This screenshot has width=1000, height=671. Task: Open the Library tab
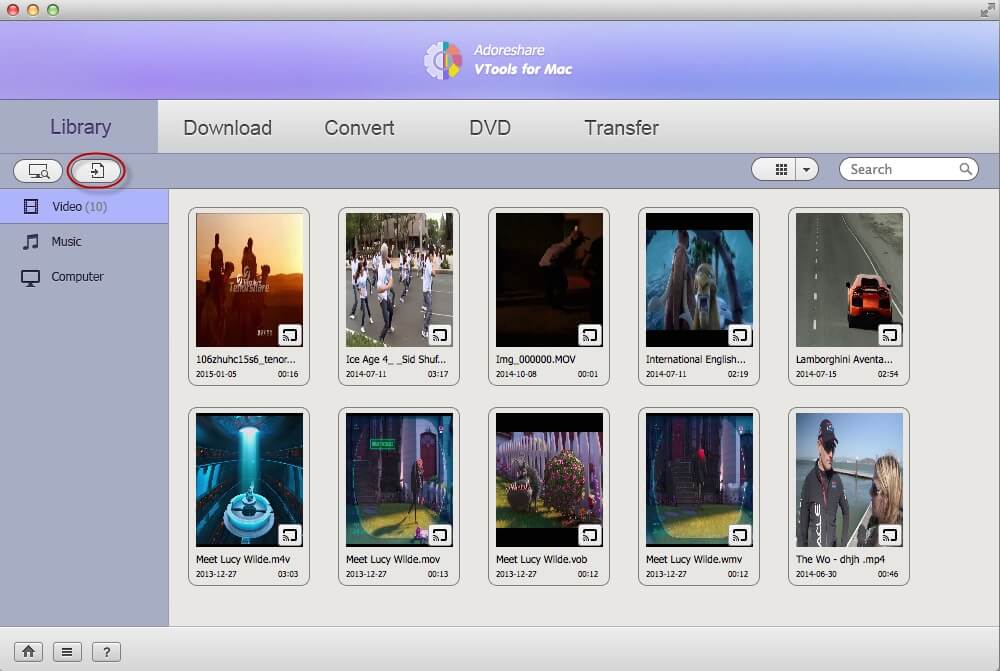80,127
